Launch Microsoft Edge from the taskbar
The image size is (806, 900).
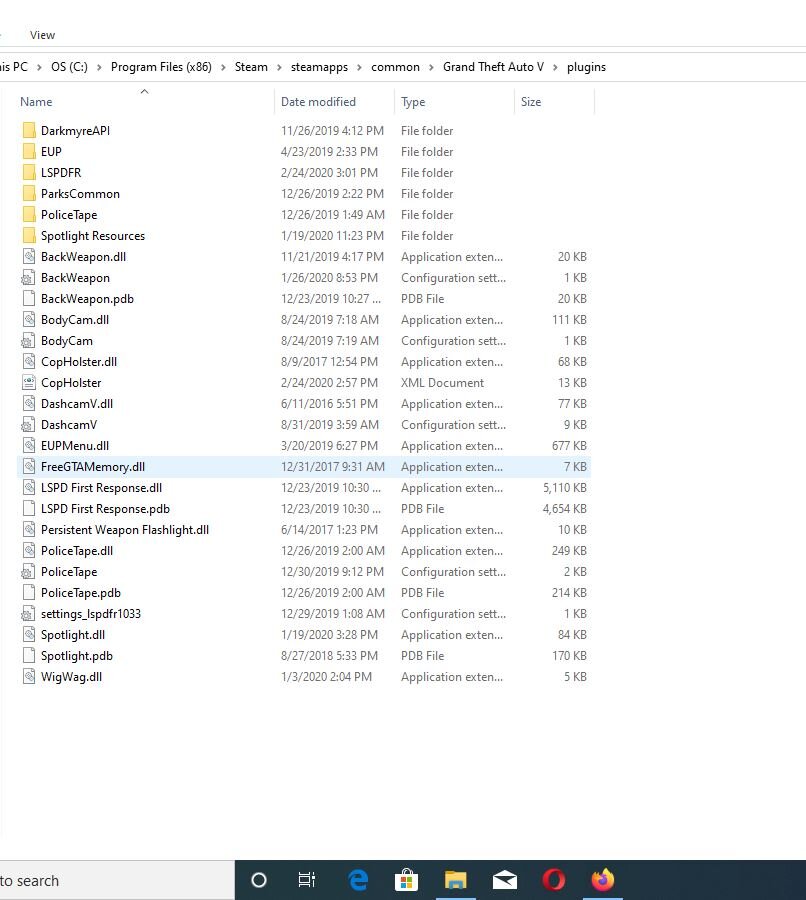coord(358,880)
